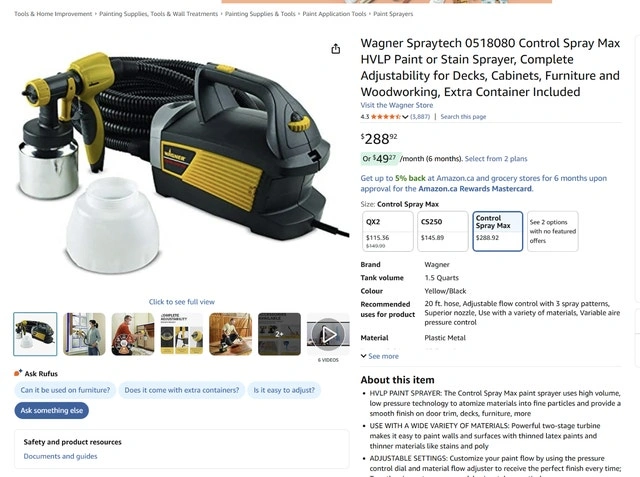Select thumbnail of woman spraying window
Viewport: 640px width, 477px height.
(84, 334)
